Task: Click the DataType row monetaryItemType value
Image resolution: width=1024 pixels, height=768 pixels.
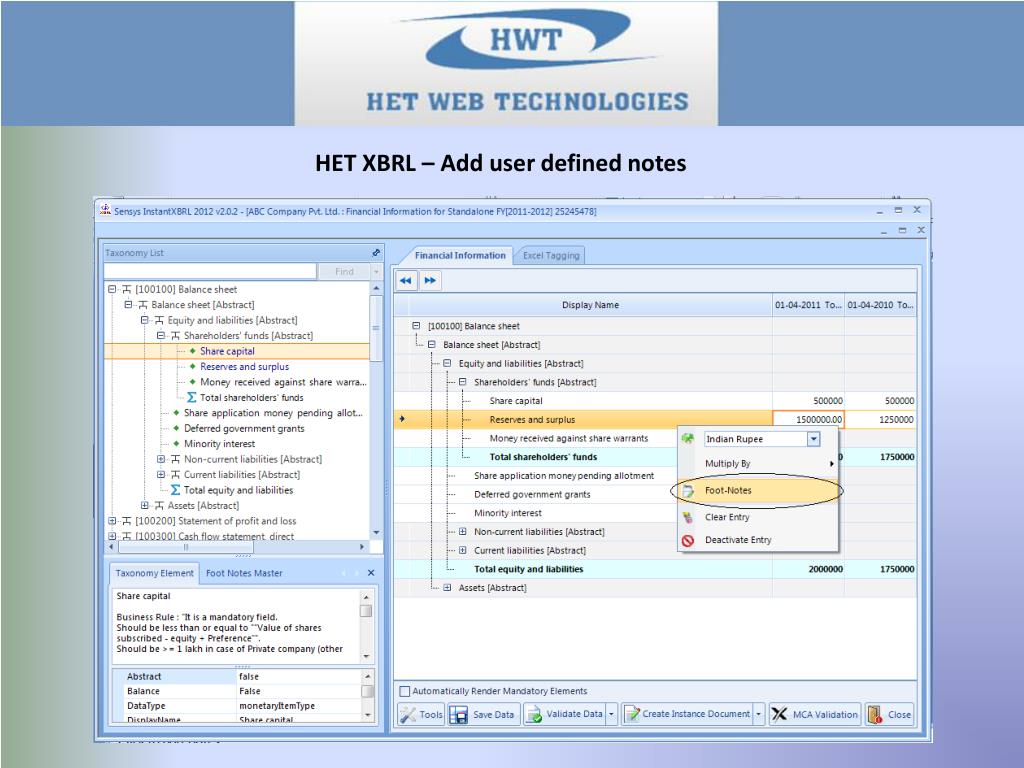Action: coord(298,706)
